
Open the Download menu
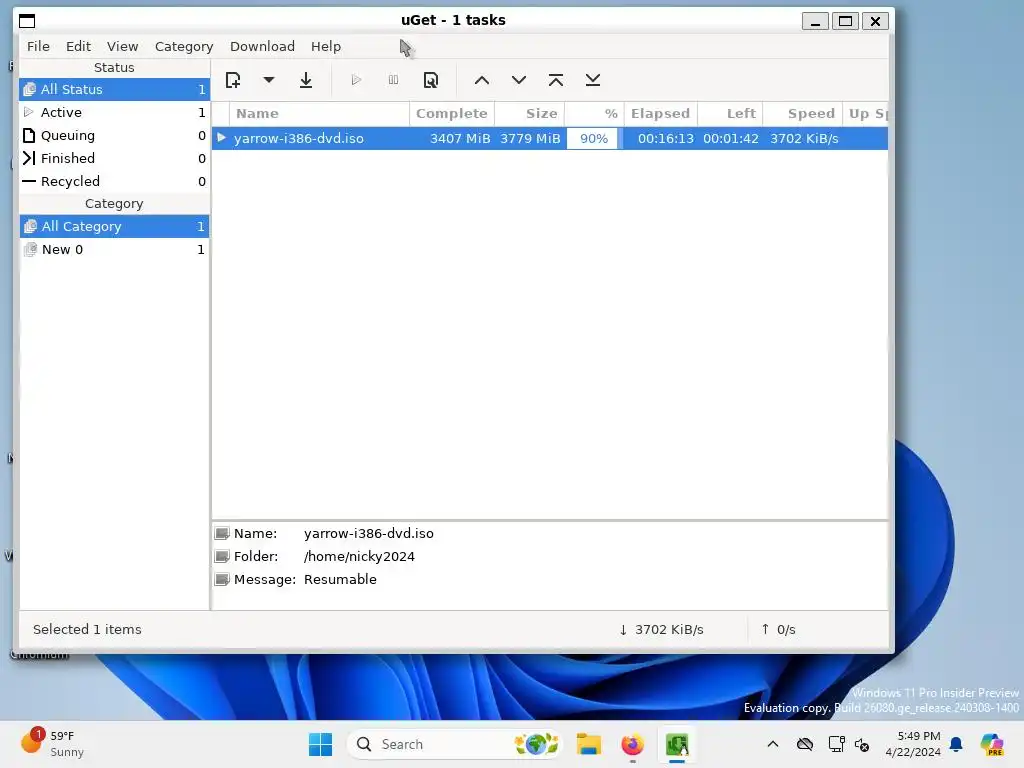[262, 46]
